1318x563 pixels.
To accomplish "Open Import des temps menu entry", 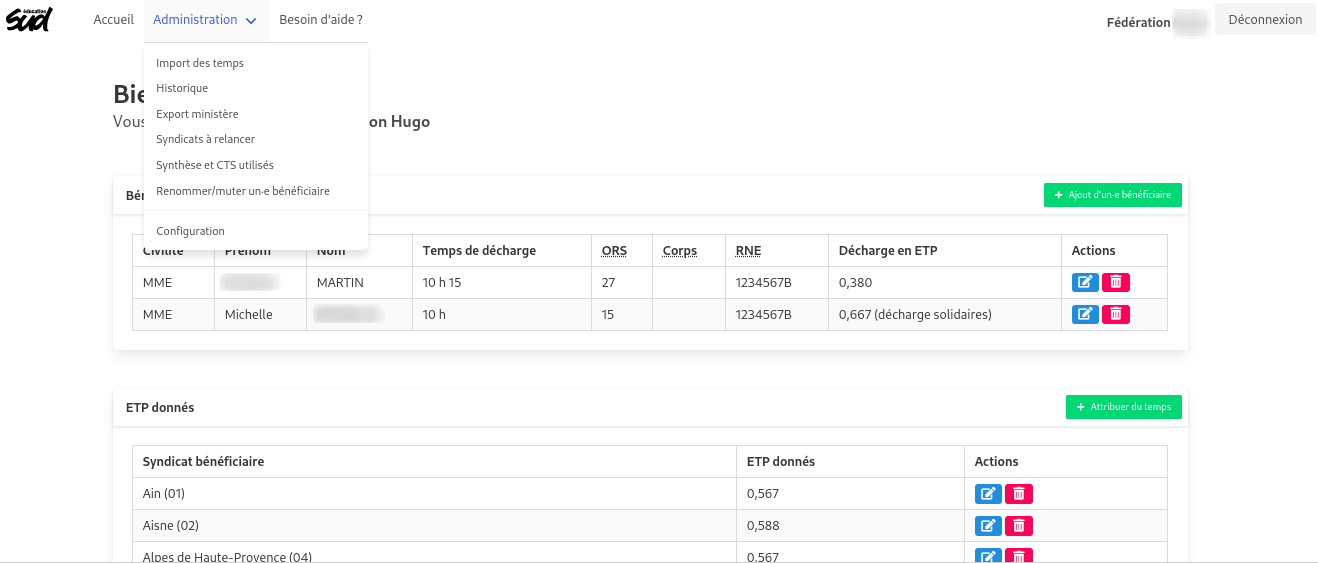I will click(200, 63).
